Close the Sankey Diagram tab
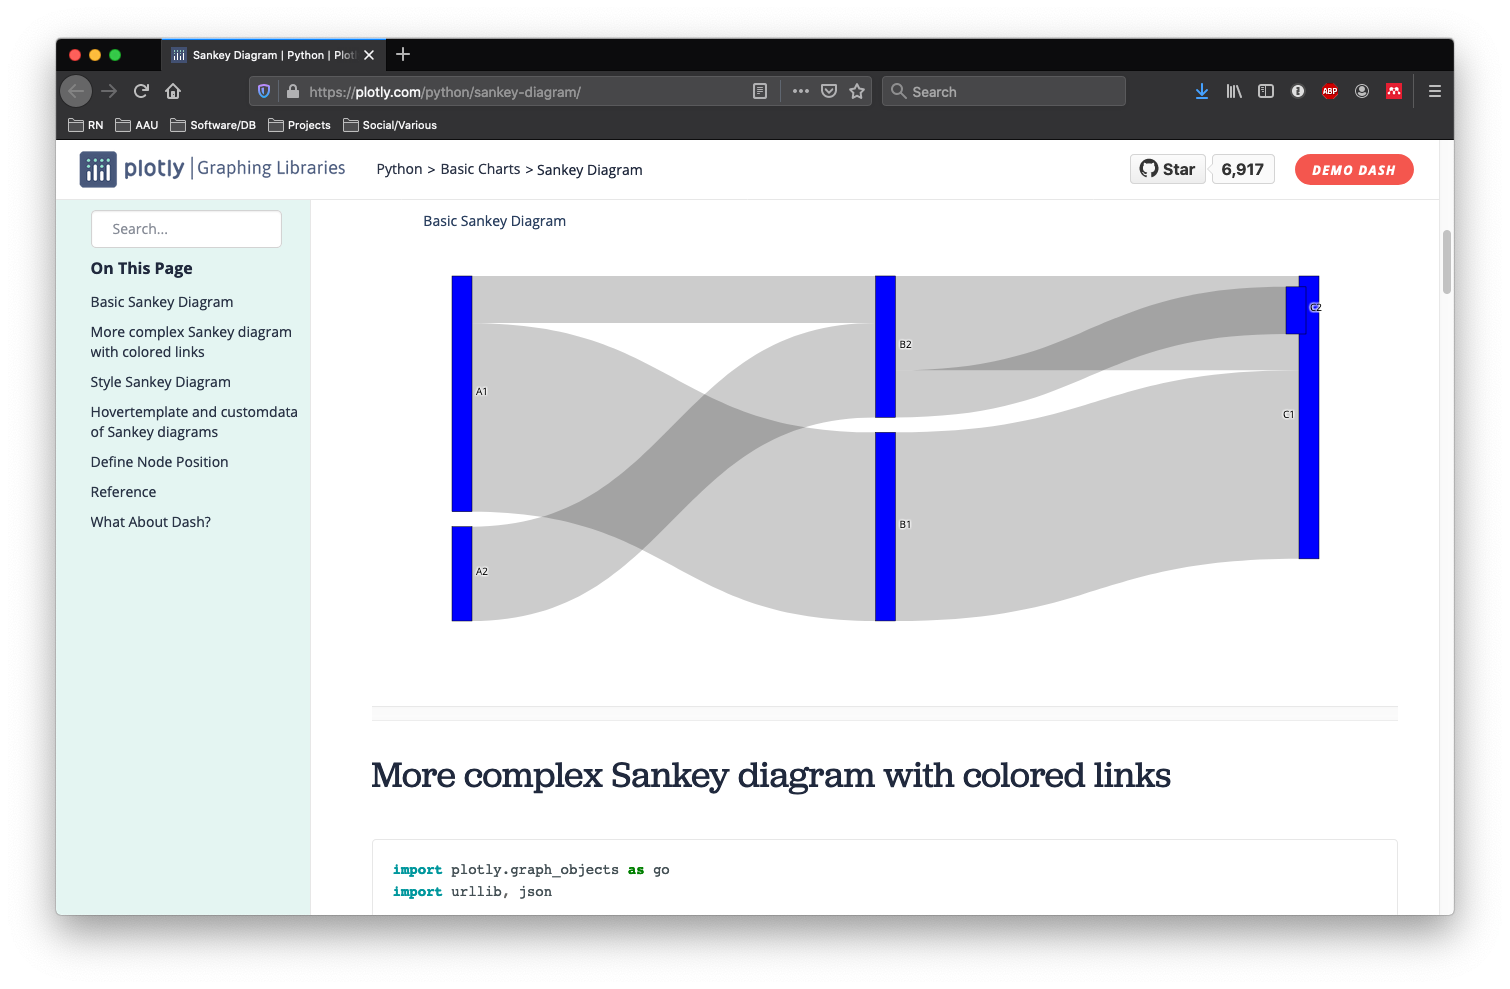 pos(369,55)
